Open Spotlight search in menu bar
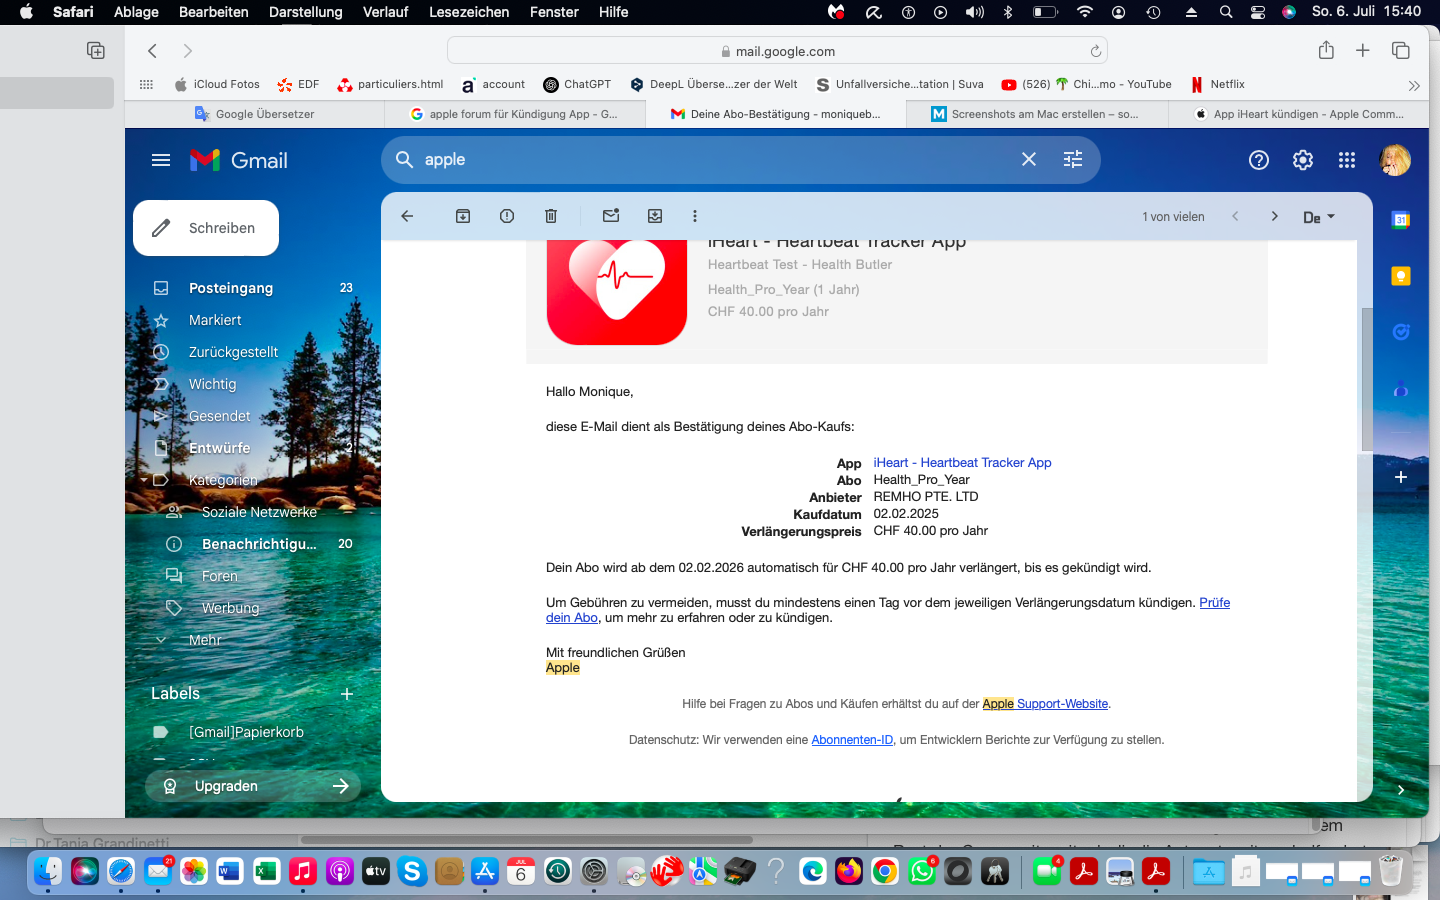This screenshot has height=900, width=1440. click(x=1226, y=12)
